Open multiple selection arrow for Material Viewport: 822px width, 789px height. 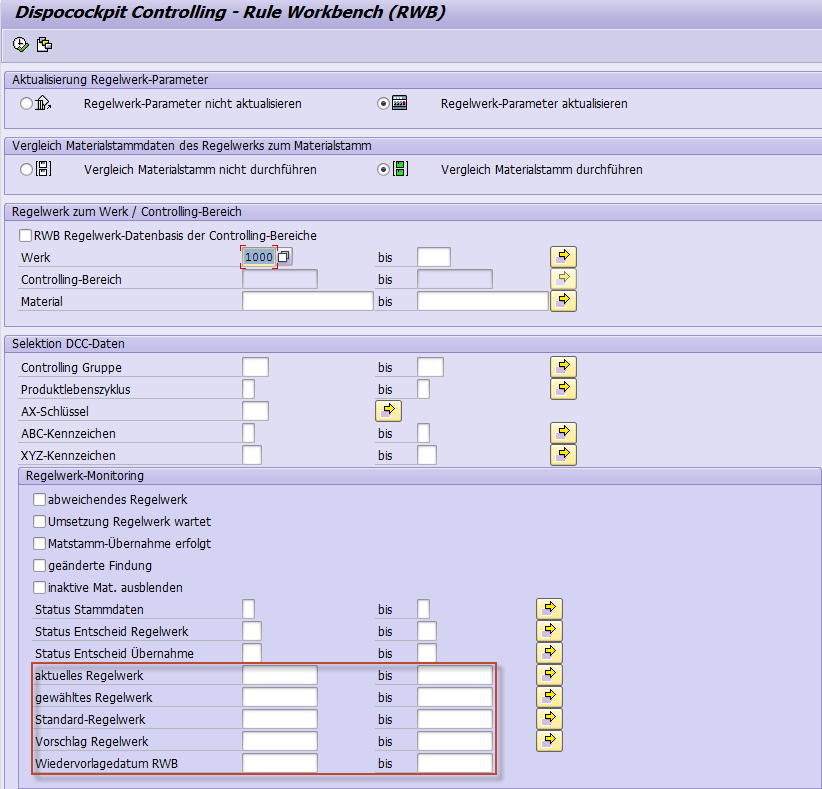click(x=563, y=300)
